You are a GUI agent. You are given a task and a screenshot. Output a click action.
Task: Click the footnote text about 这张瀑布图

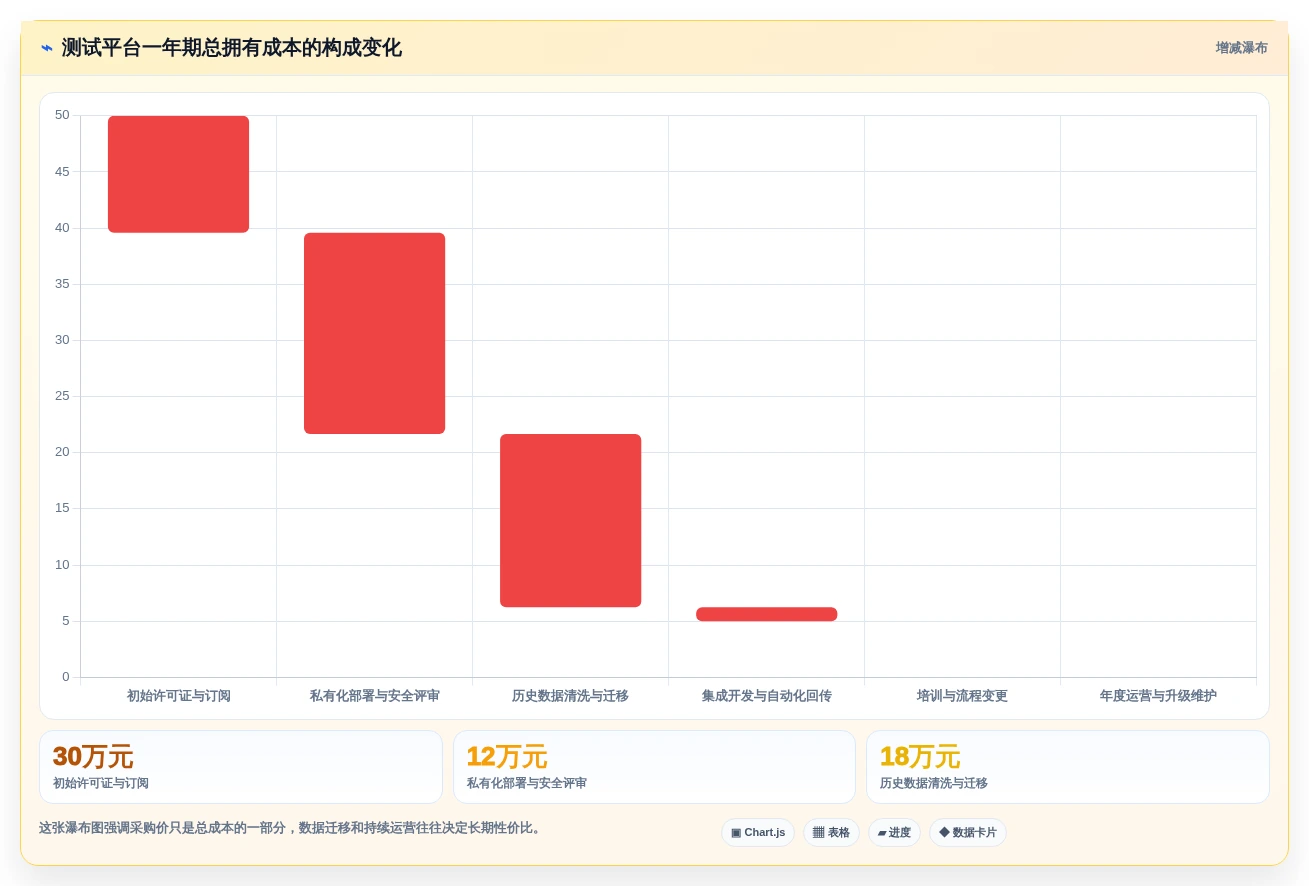pos(292,828)
